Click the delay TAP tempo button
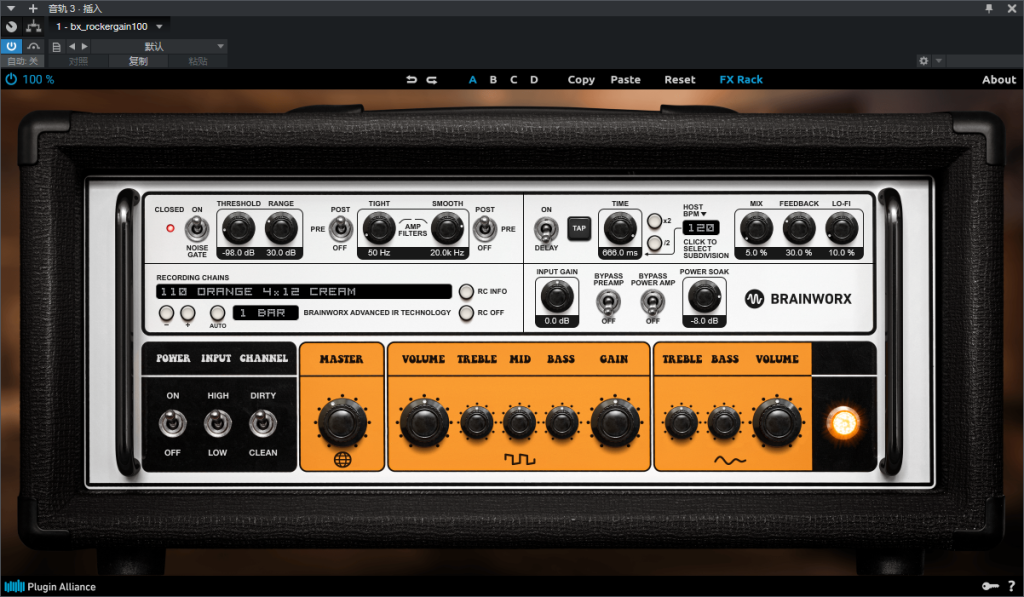The height and width of the screenshot is (597, 1024). [x=579, y=229]
